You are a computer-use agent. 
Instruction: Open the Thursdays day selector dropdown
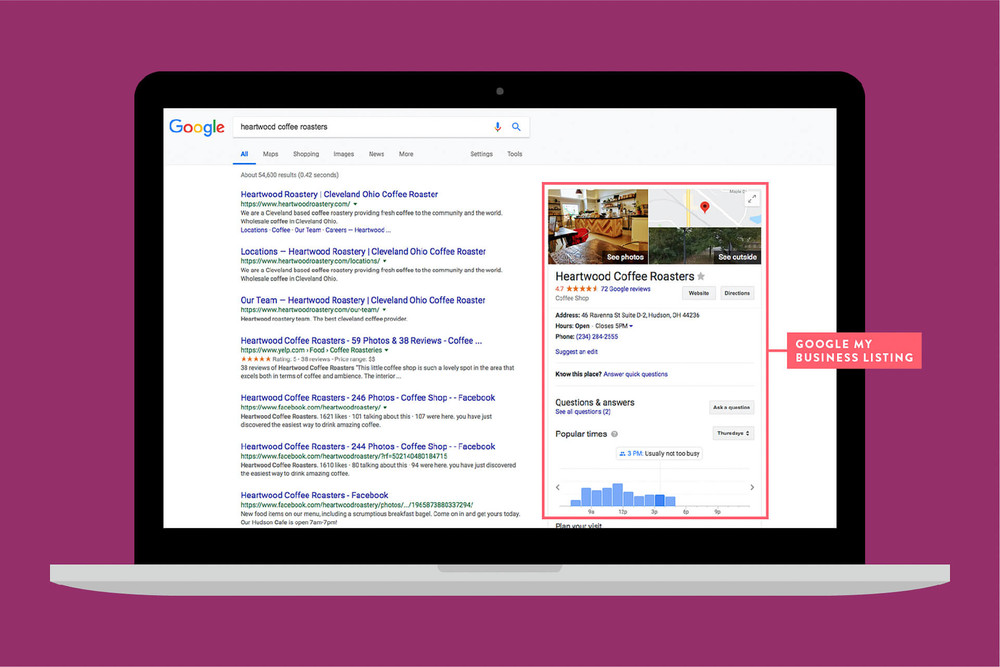point(733,434)
